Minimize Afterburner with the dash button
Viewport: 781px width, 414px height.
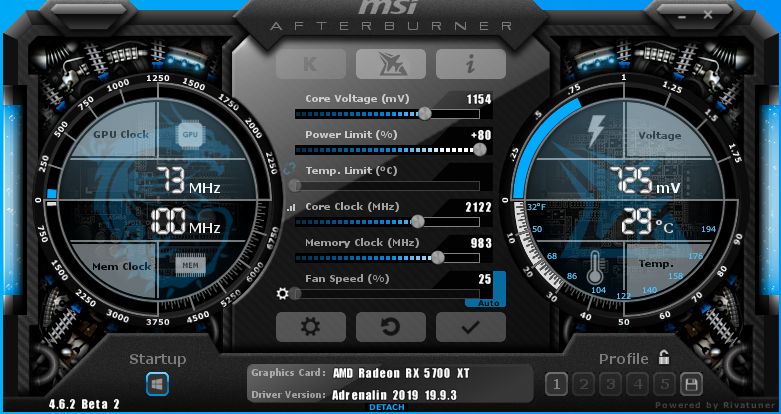point(681,16)
